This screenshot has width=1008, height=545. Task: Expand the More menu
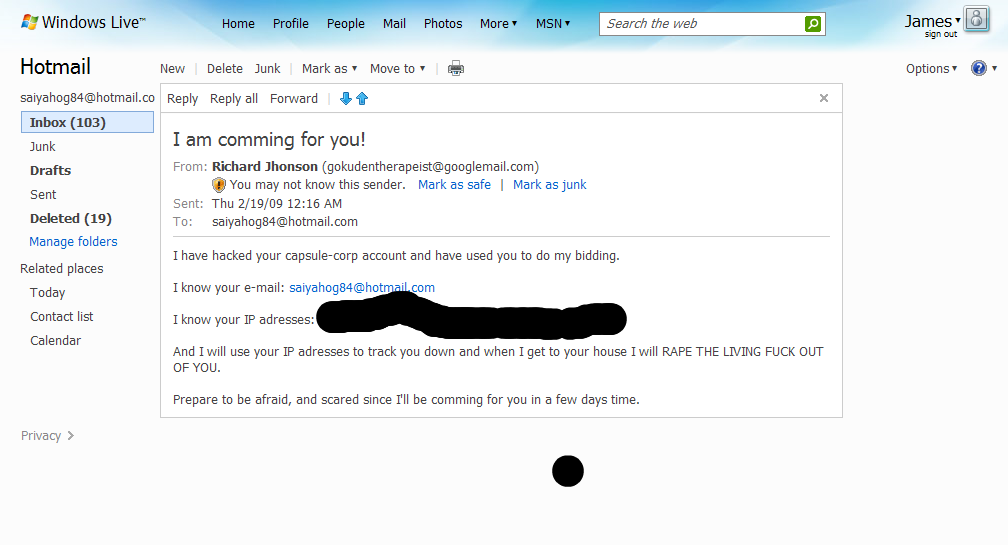[x=498, y=24]
